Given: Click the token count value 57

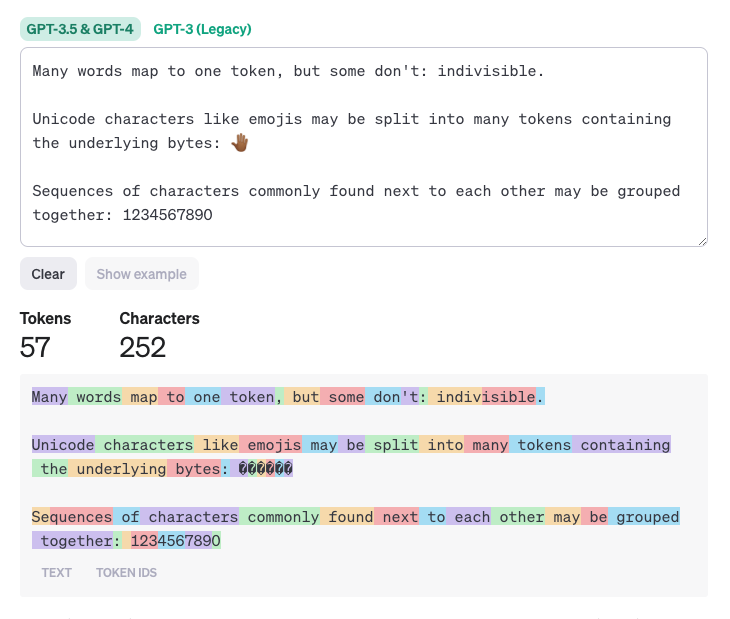Looking at the screenshot, I should click(35, 347).
